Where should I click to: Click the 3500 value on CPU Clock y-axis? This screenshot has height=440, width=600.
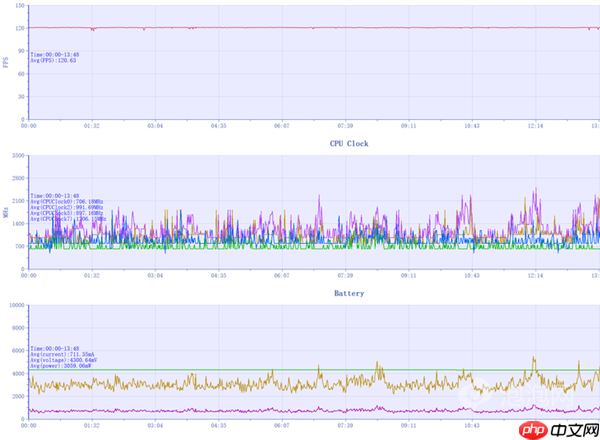click(18, 155)
